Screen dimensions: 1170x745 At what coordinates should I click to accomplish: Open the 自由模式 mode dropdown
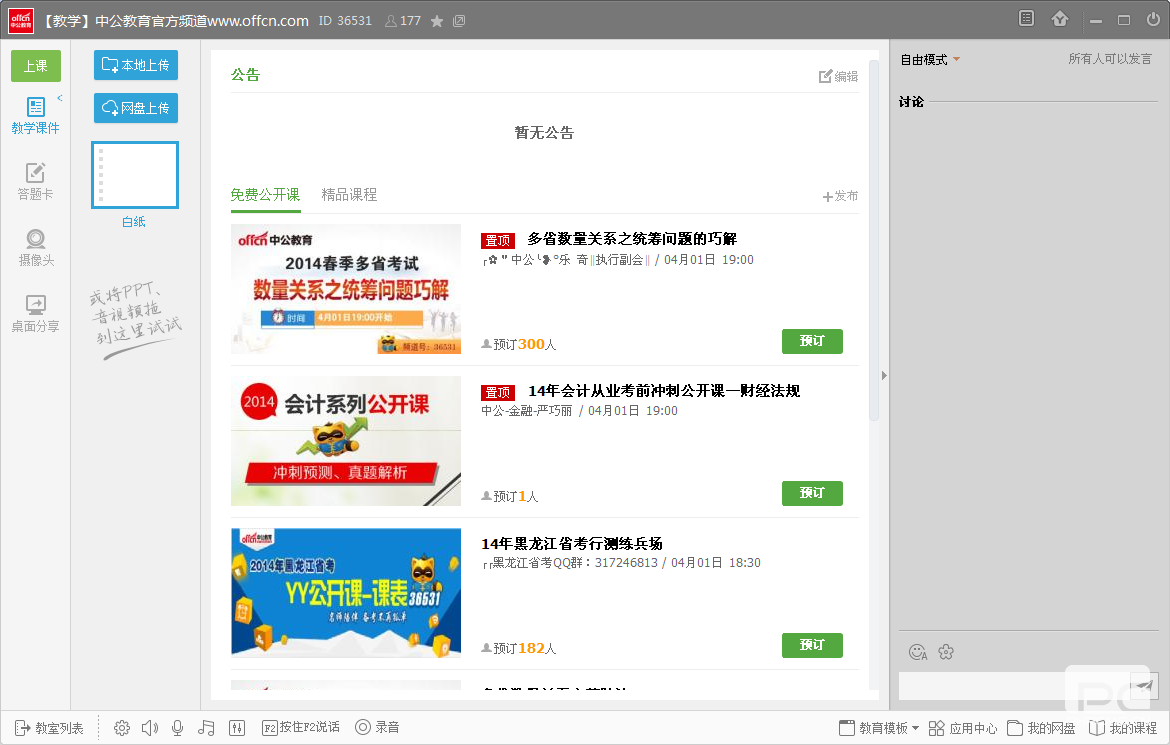[930, 60]
